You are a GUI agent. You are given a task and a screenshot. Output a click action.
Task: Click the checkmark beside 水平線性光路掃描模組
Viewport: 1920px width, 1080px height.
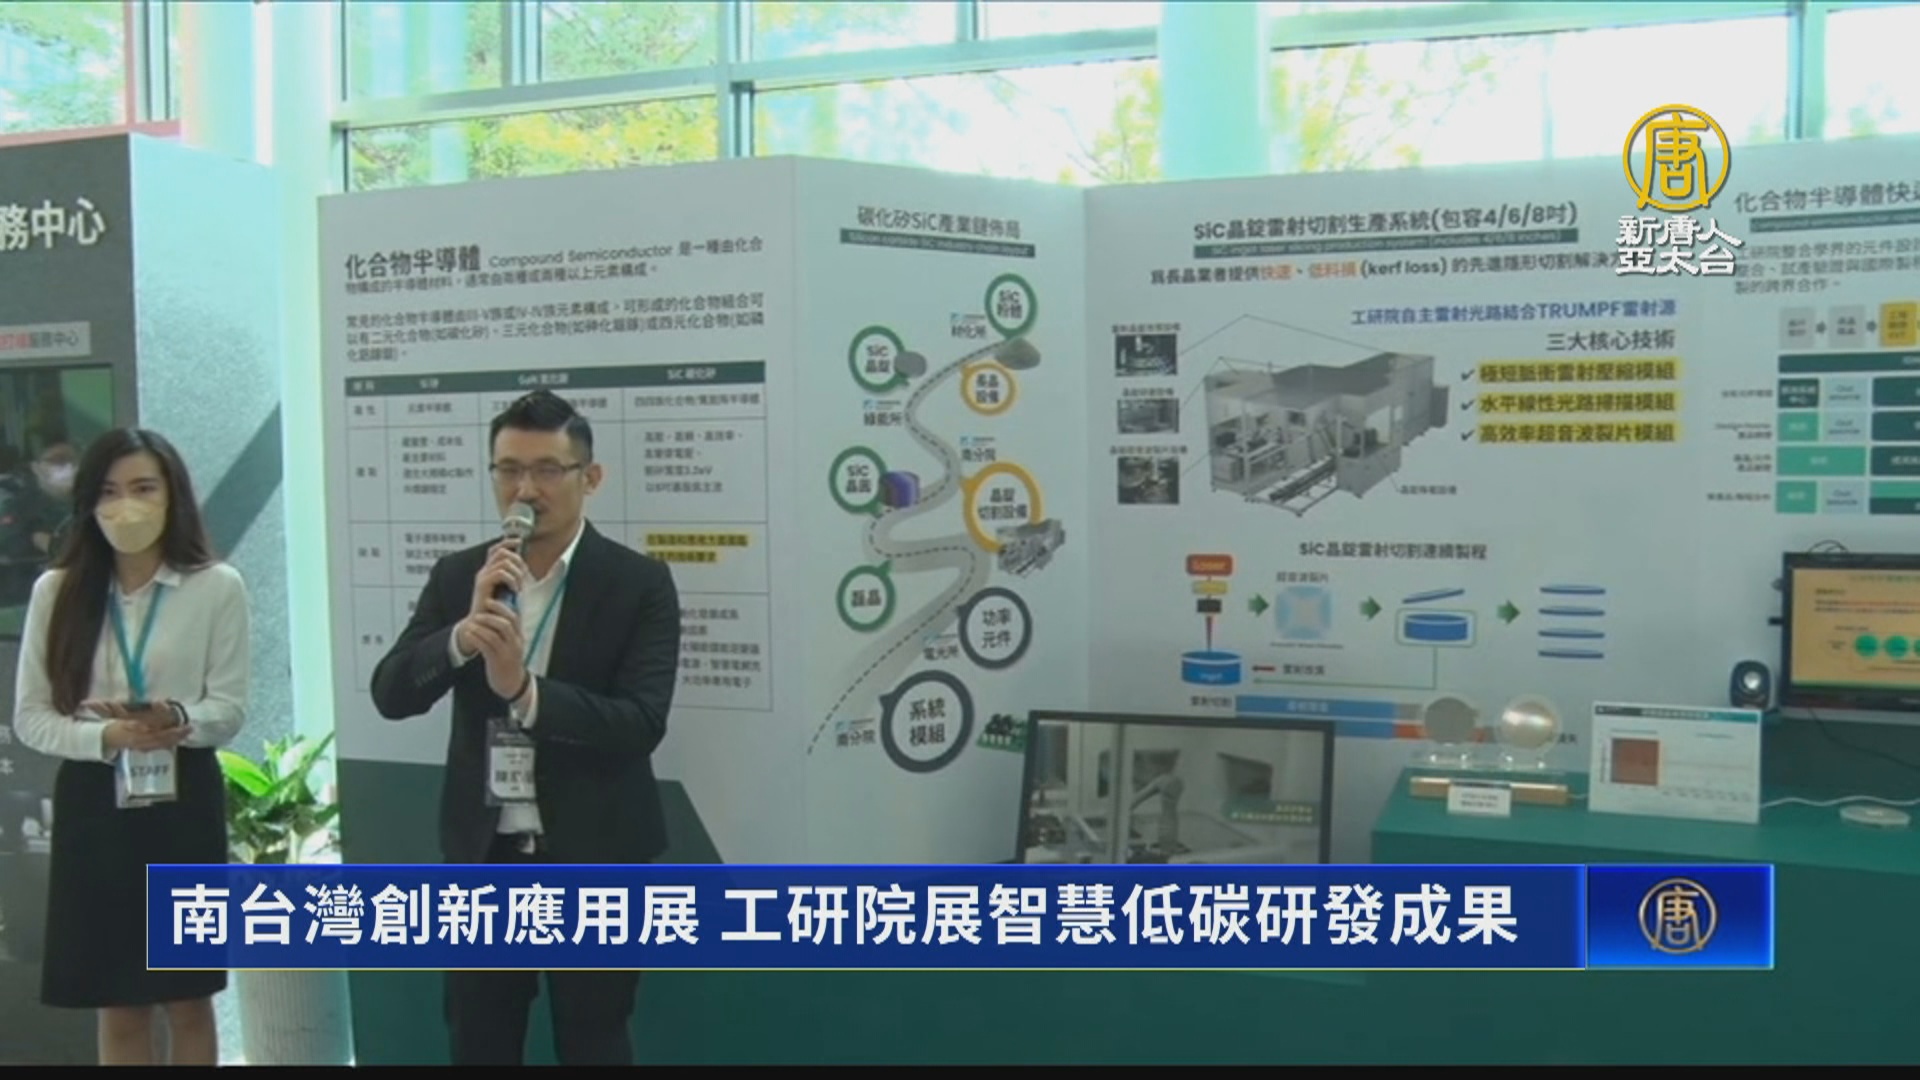(1467, 403)
